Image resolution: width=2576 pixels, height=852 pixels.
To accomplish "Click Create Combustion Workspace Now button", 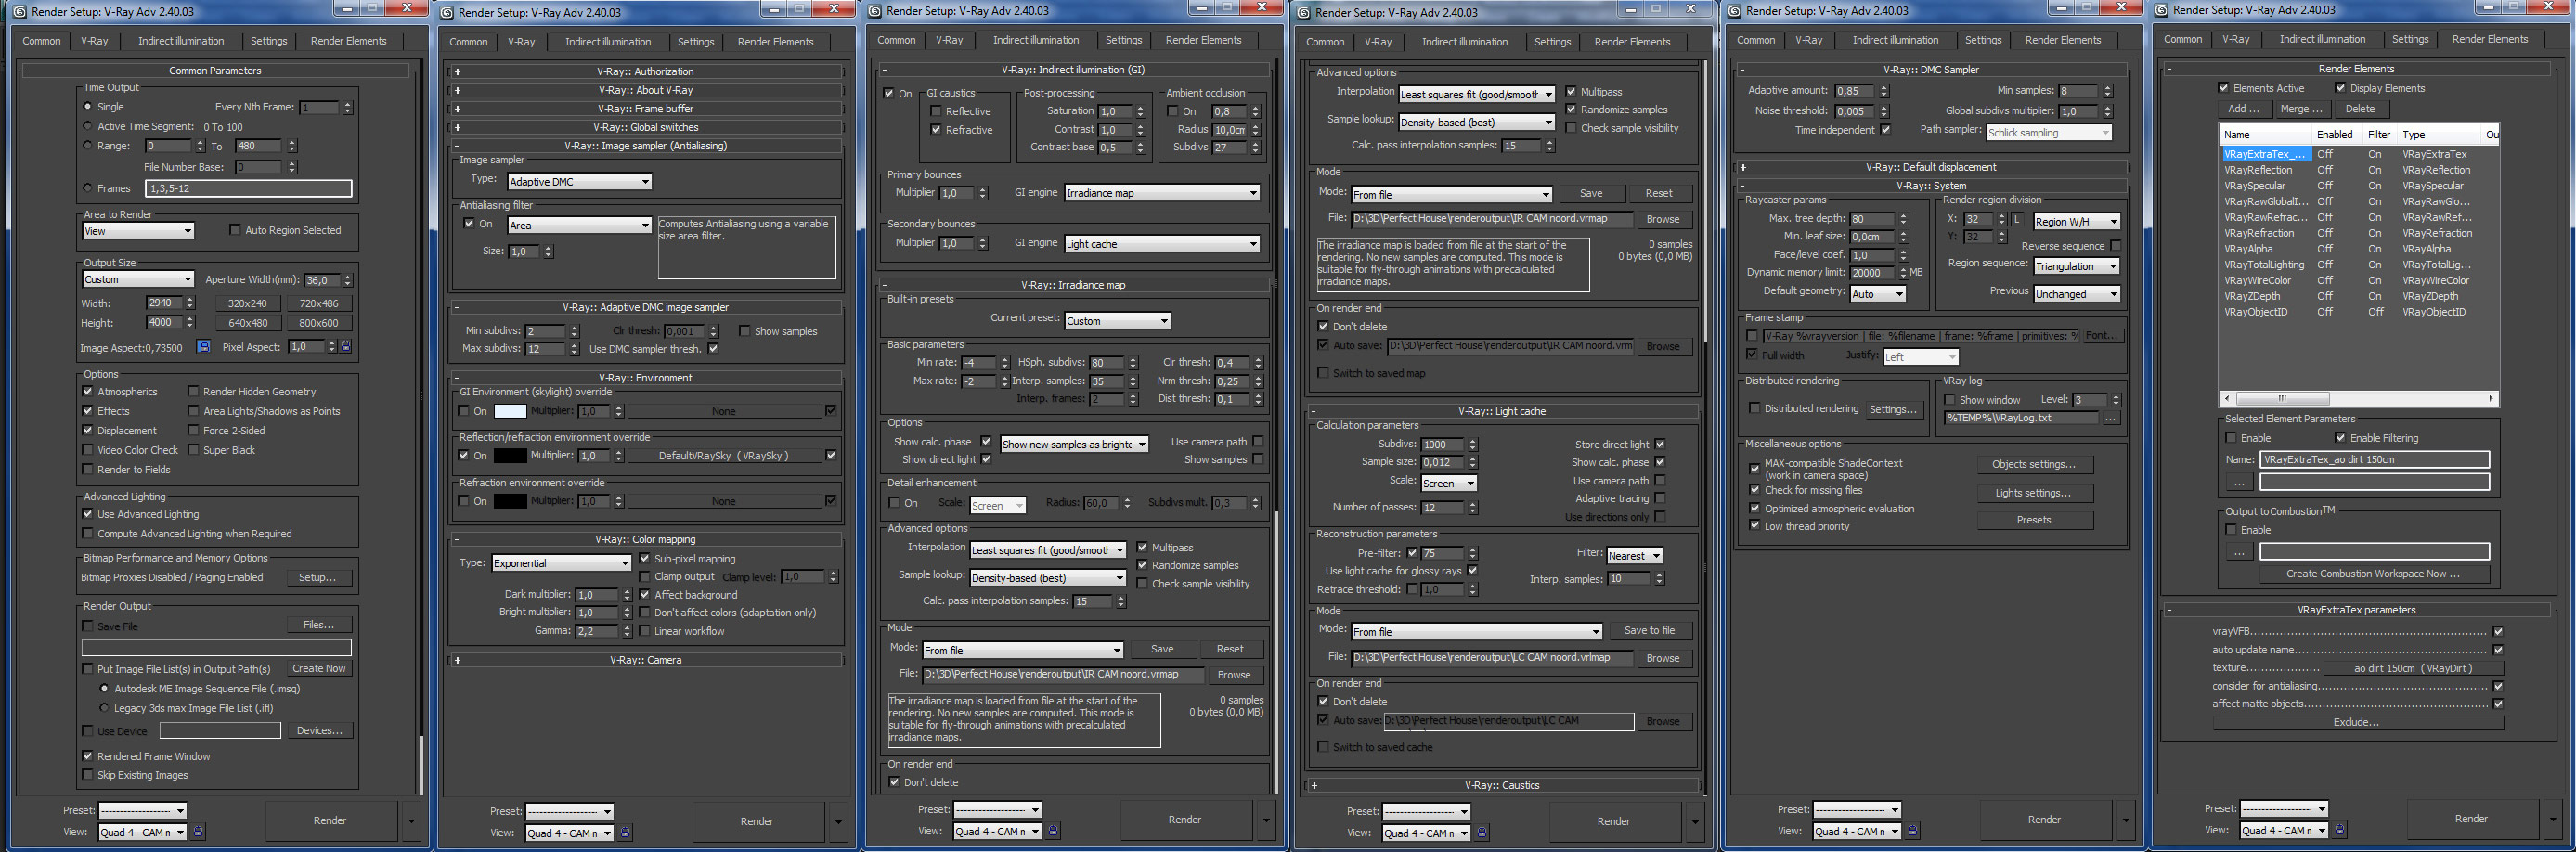I will [x=2373, y=574].
